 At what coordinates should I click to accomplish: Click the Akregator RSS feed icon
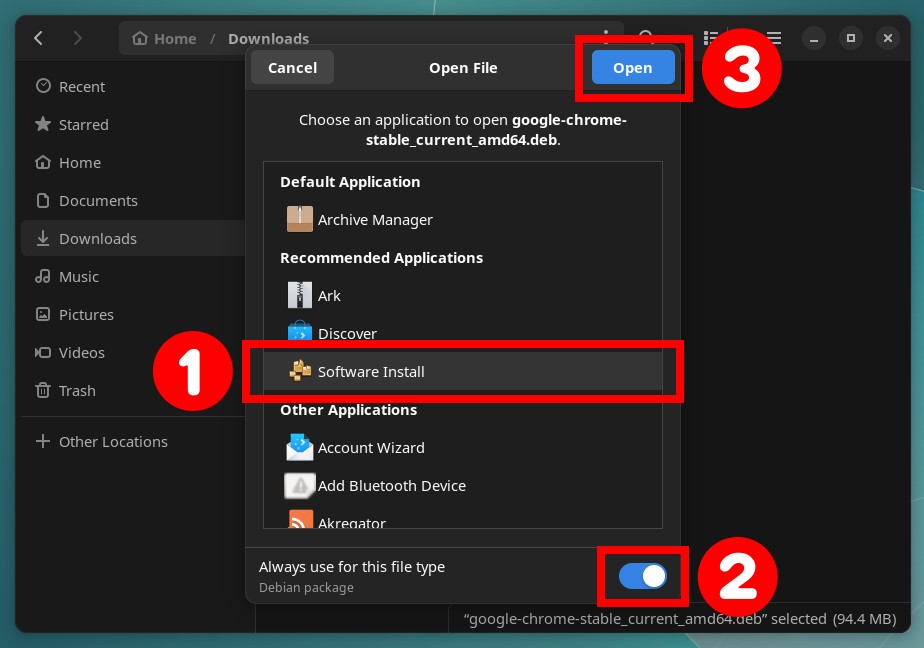(301, 520)
